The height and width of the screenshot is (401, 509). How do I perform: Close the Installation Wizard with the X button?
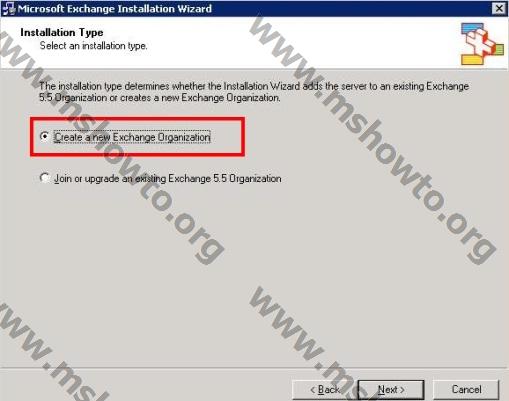pyautogui.click(x=499, y=8)
